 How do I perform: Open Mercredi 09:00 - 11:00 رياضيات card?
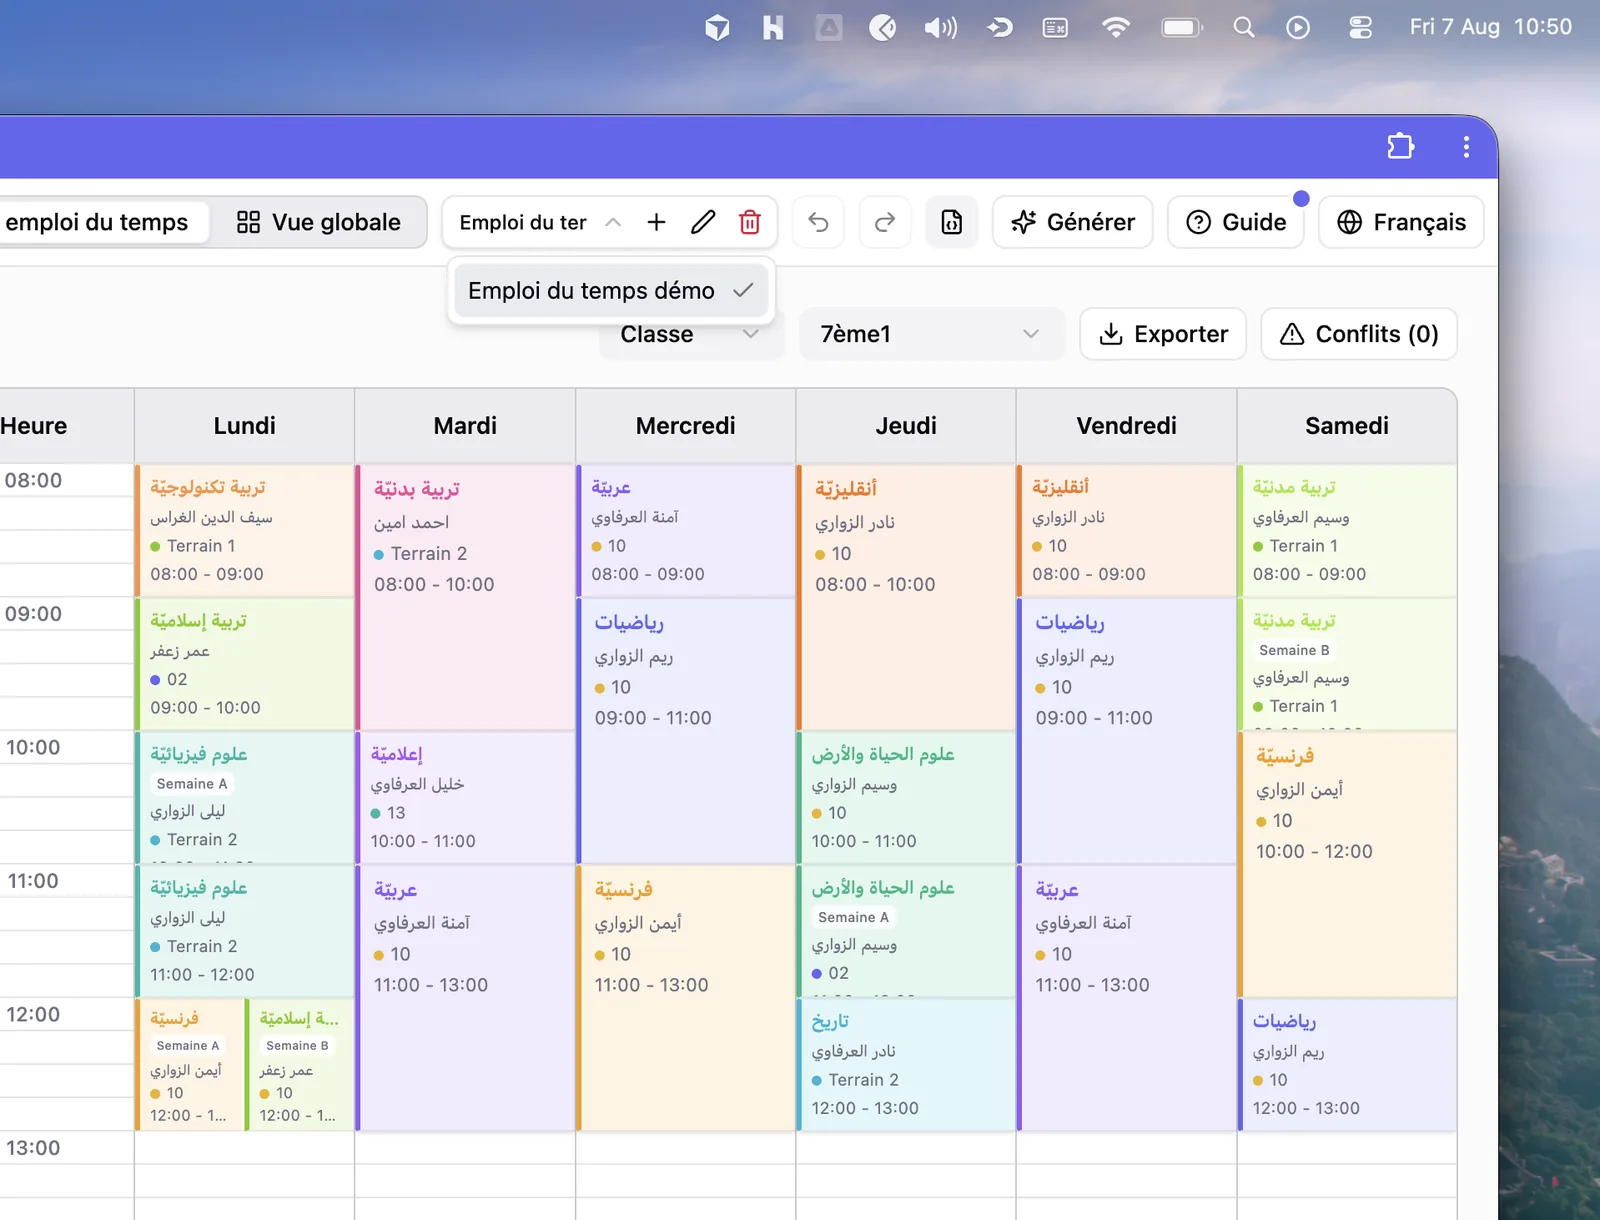coord(686,731)
